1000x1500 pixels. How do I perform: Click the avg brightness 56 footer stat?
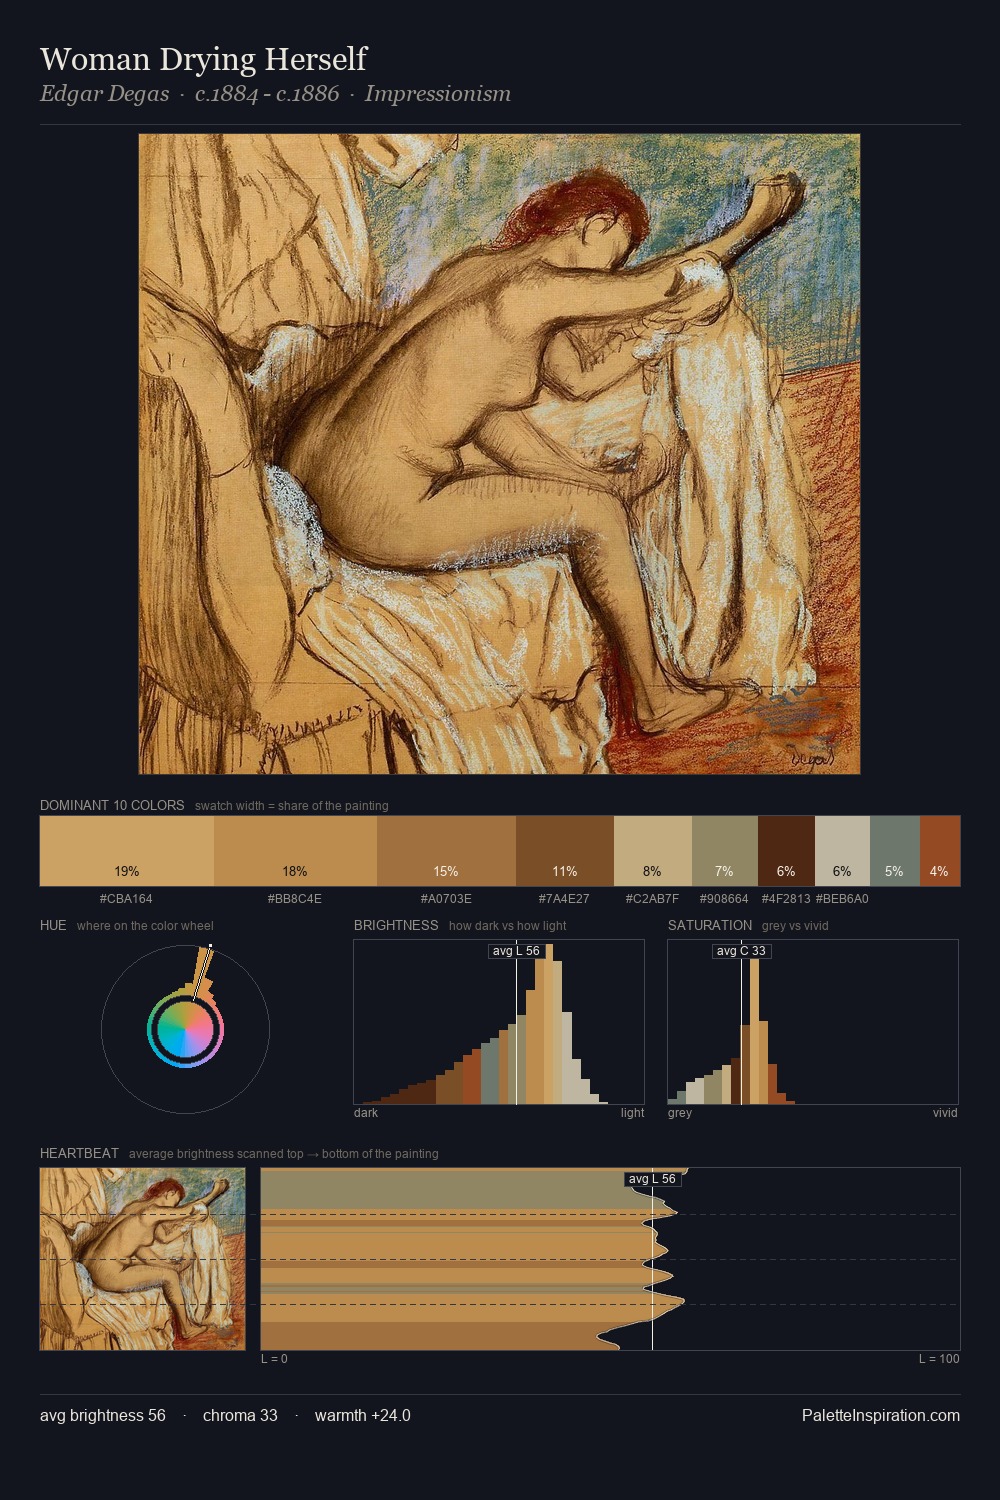(103, 1416)
